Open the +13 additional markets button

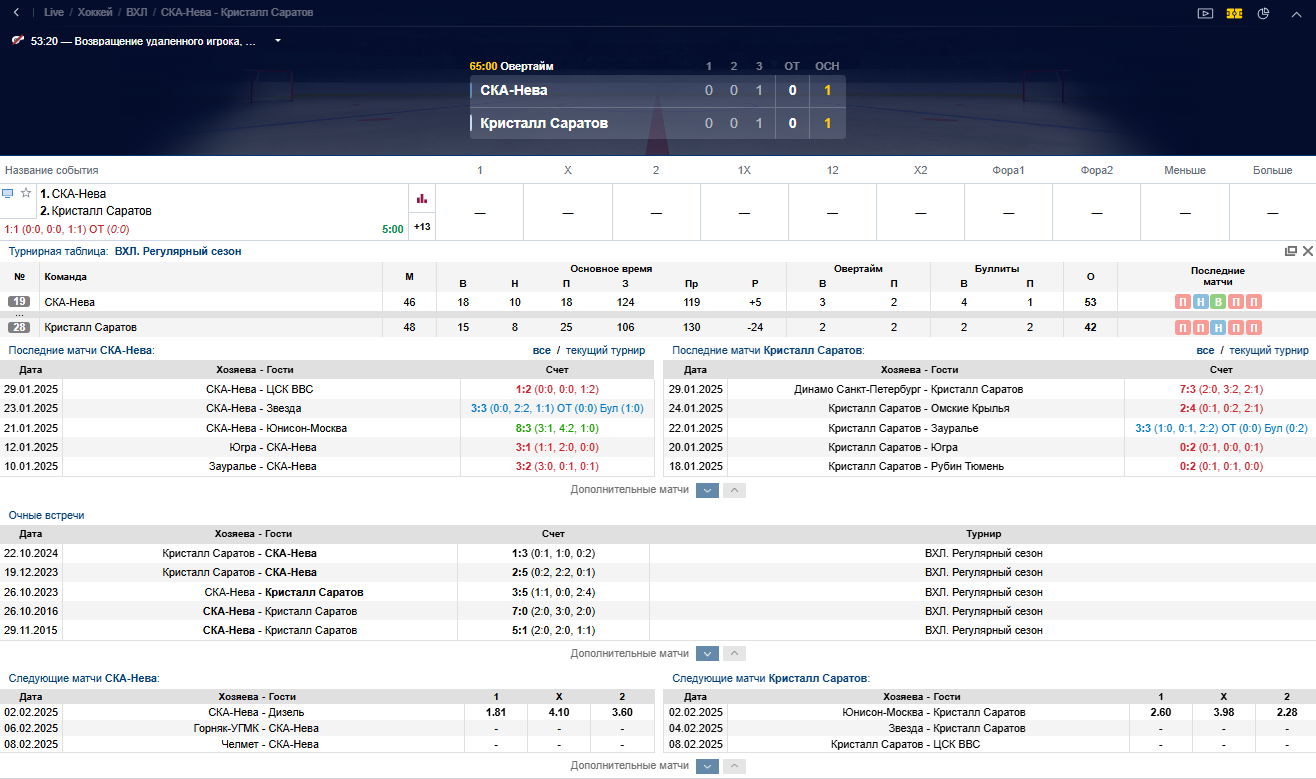click(x=422, y=227)
